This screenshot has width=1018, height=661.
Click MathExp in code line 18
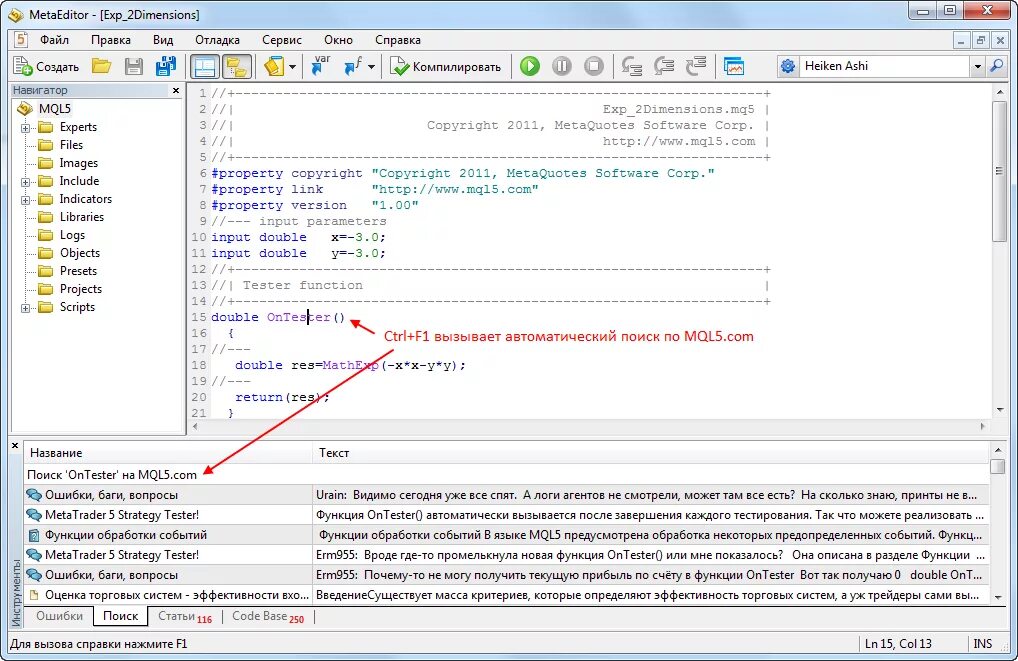[x=351, y=365]
